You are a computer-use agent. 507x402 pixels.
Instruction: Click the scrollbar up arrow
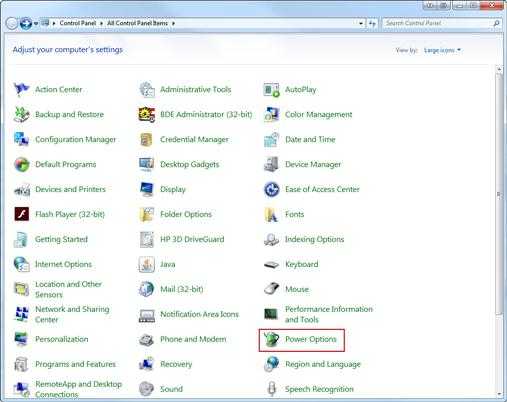(x=499, y=69)
